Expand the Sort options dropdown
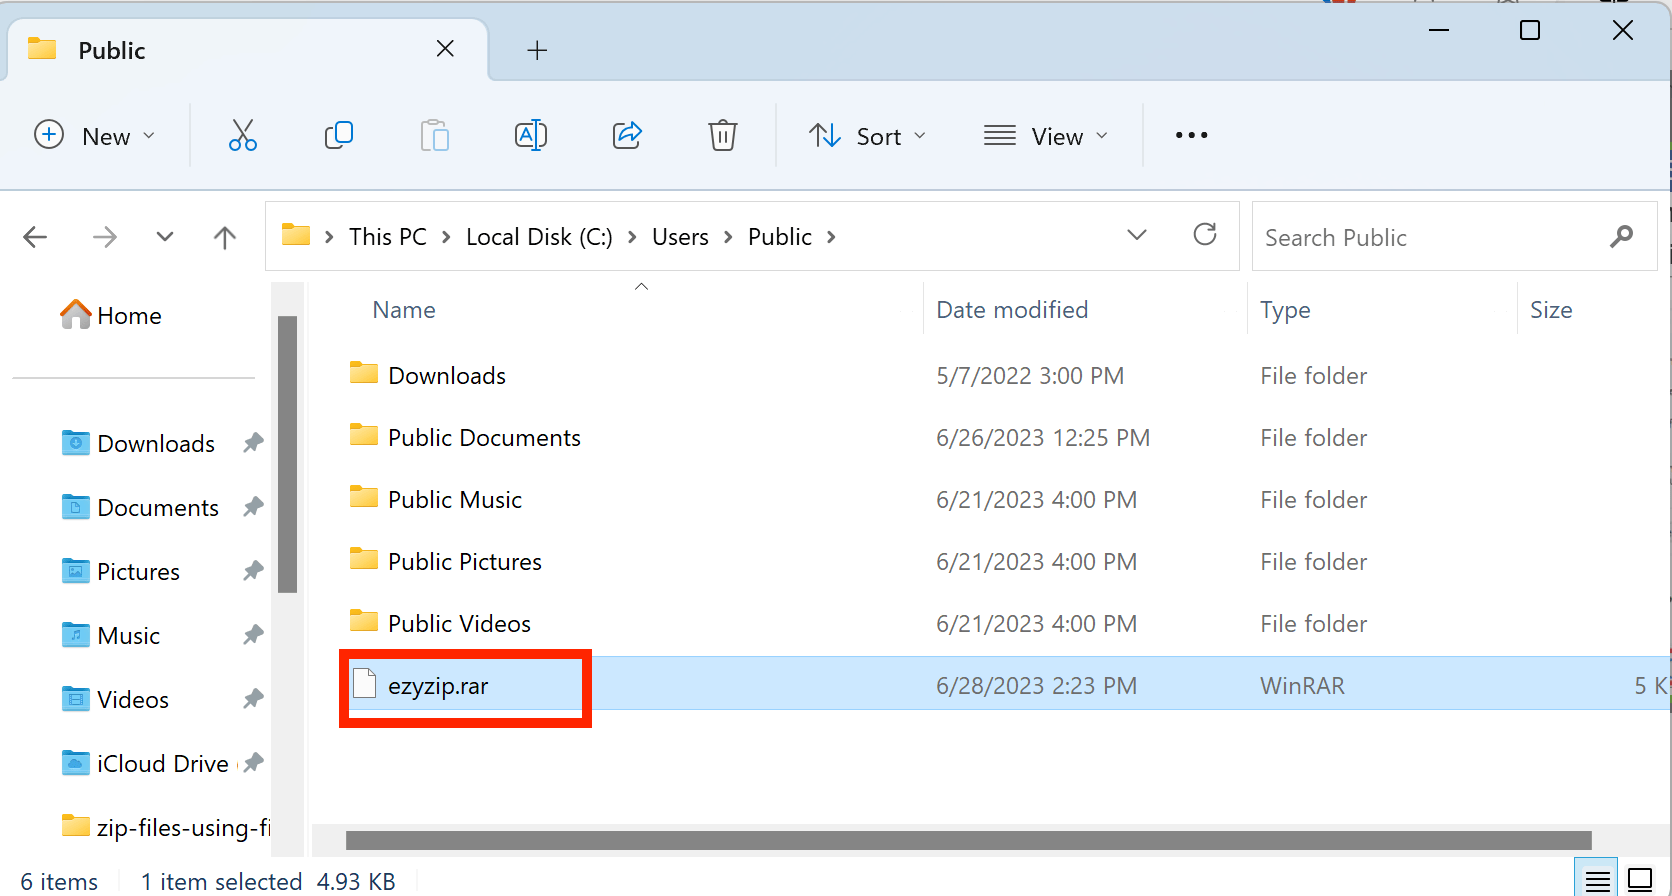The width and height of the screenshot is (1672, 896). tap(867, 136)
